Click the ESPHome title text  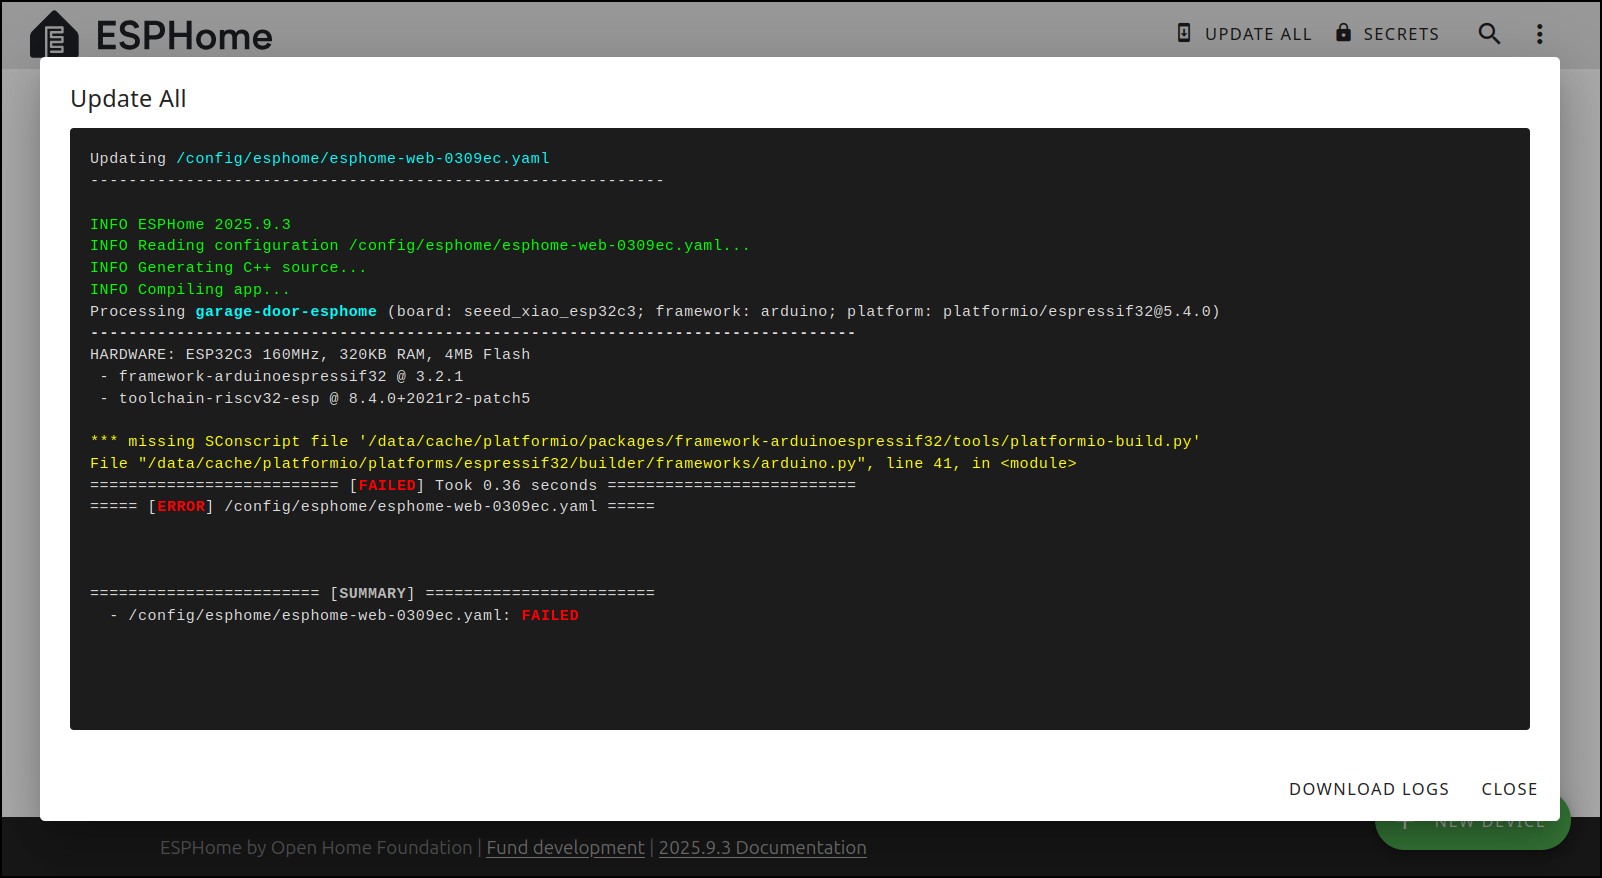click(x=184, y=36)
